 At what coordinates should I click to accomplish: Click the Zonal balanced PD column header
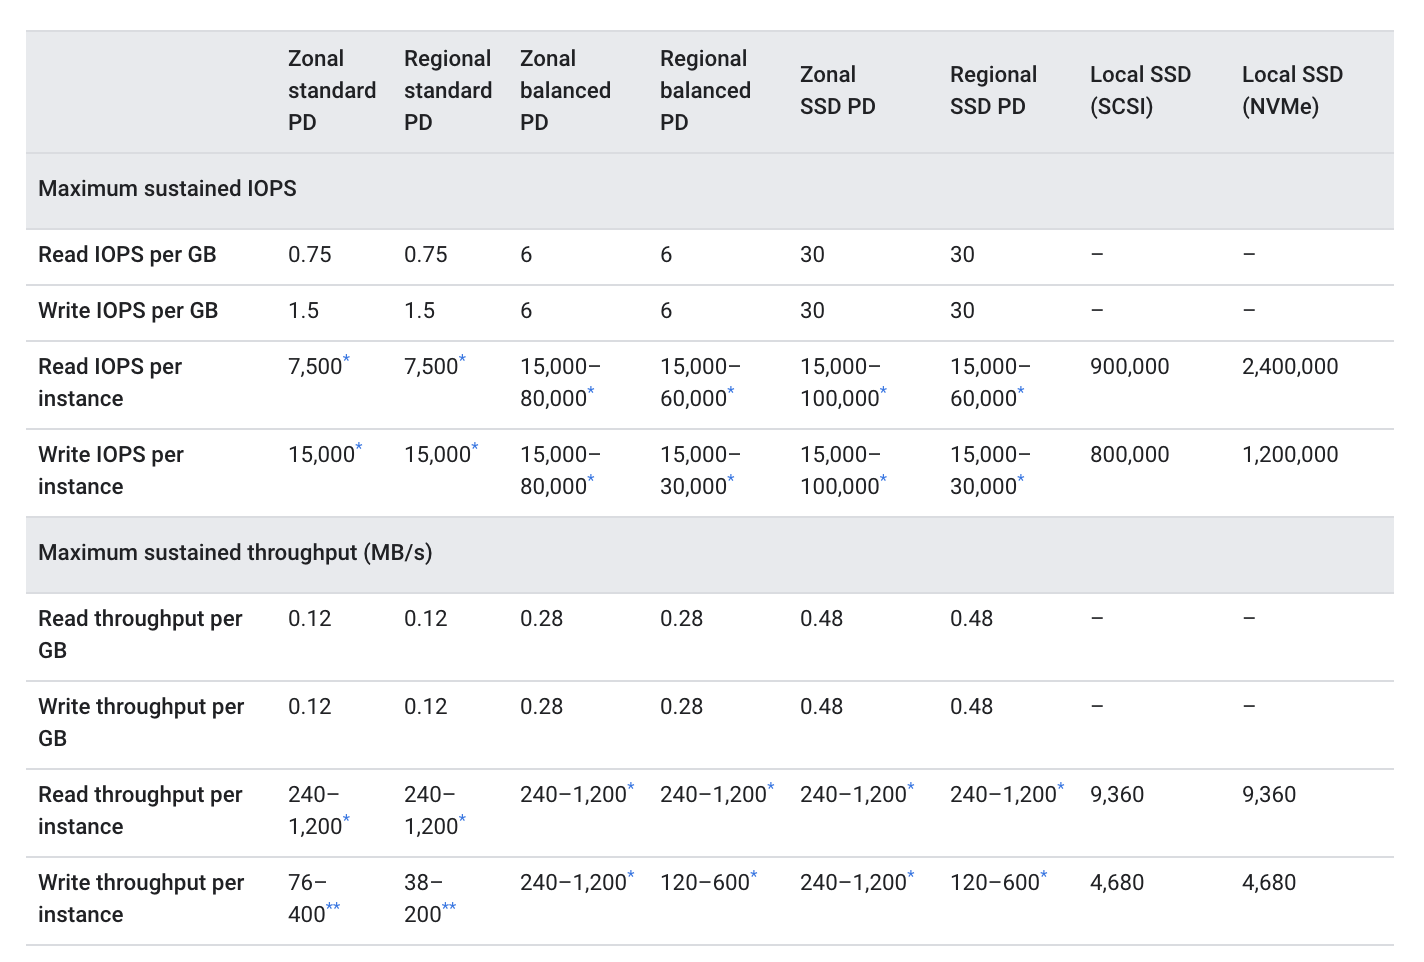[565, 90]
